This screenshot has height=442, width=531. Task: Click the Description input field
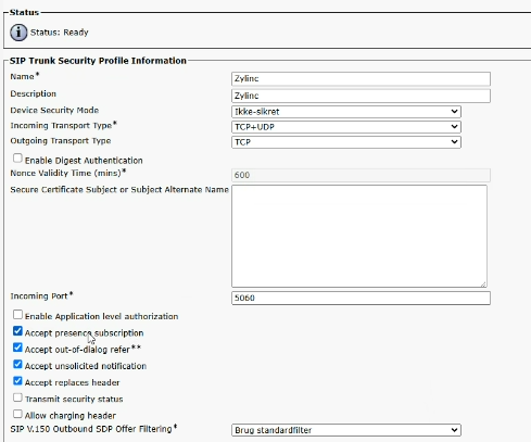[x=361, y=96]
